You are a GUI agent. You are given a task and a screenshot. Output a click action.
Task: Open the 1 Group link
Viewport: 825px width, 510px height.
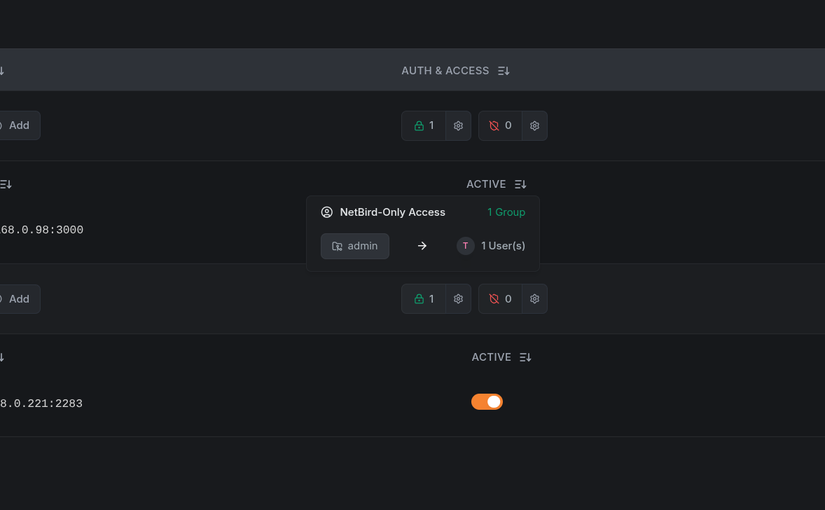click(506, 212)
